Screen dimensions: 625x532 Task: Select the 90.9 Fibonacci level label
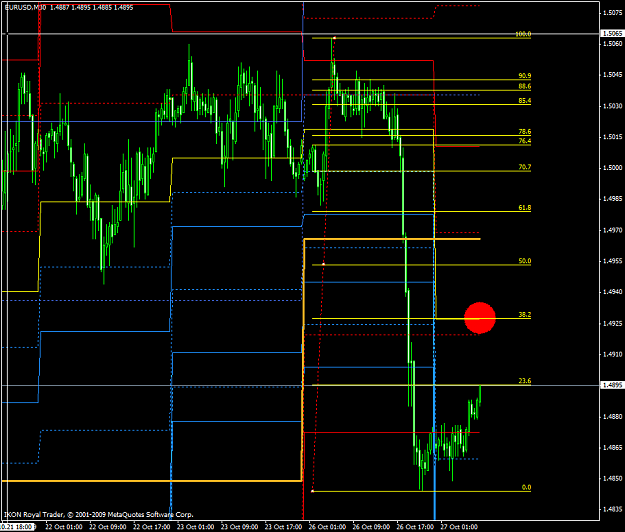tap(525, 75)
